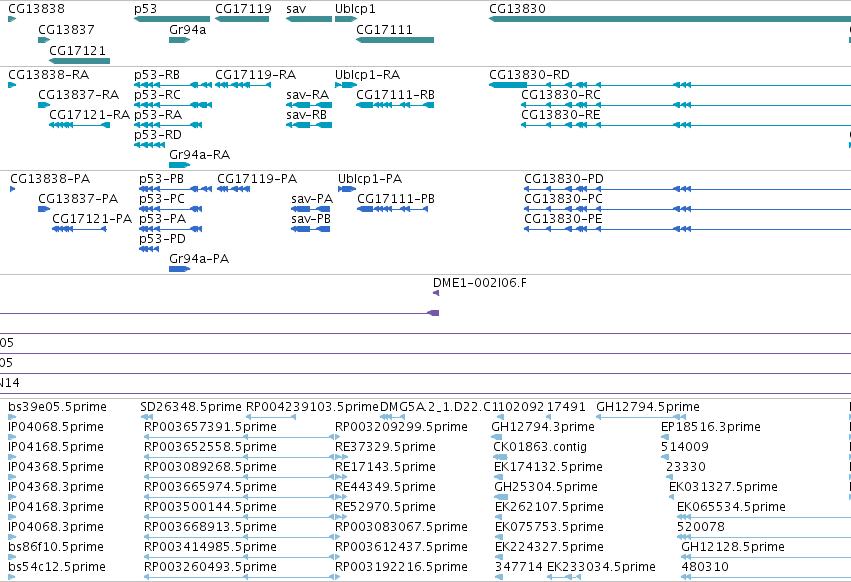Select the p53 gene feature
The image size is (851, 582).
click(172, 19)
